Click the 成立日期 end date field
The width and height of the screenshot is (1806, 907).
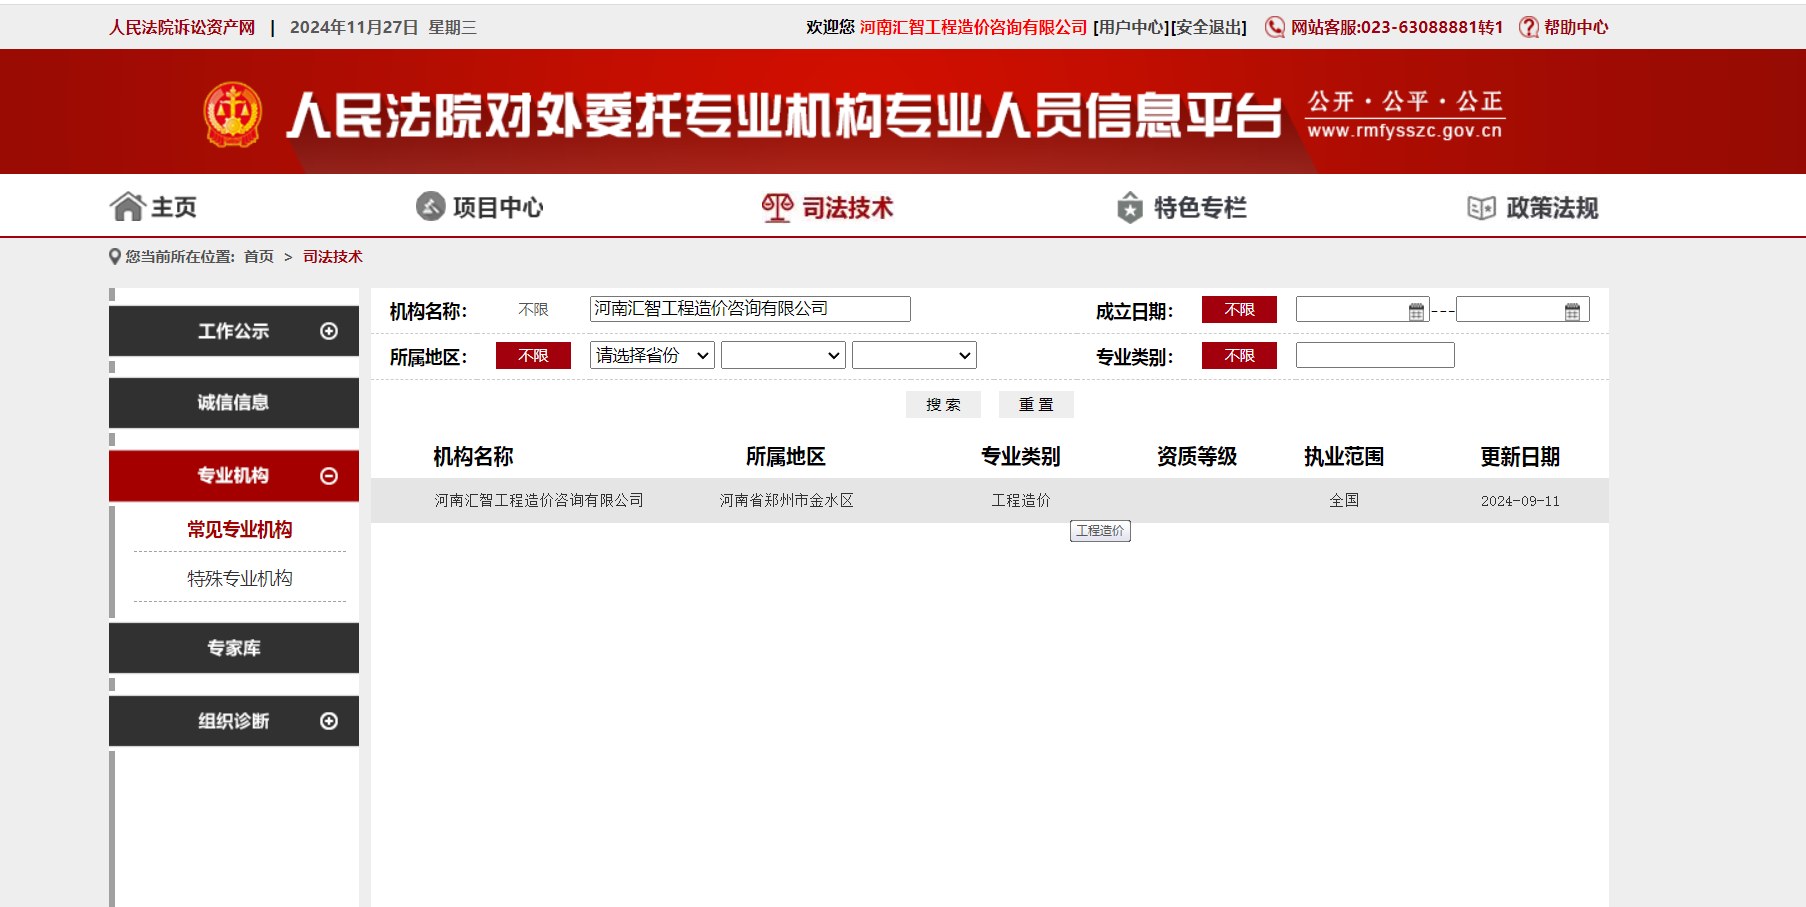pyautogui.click(x=1522, y=310)
